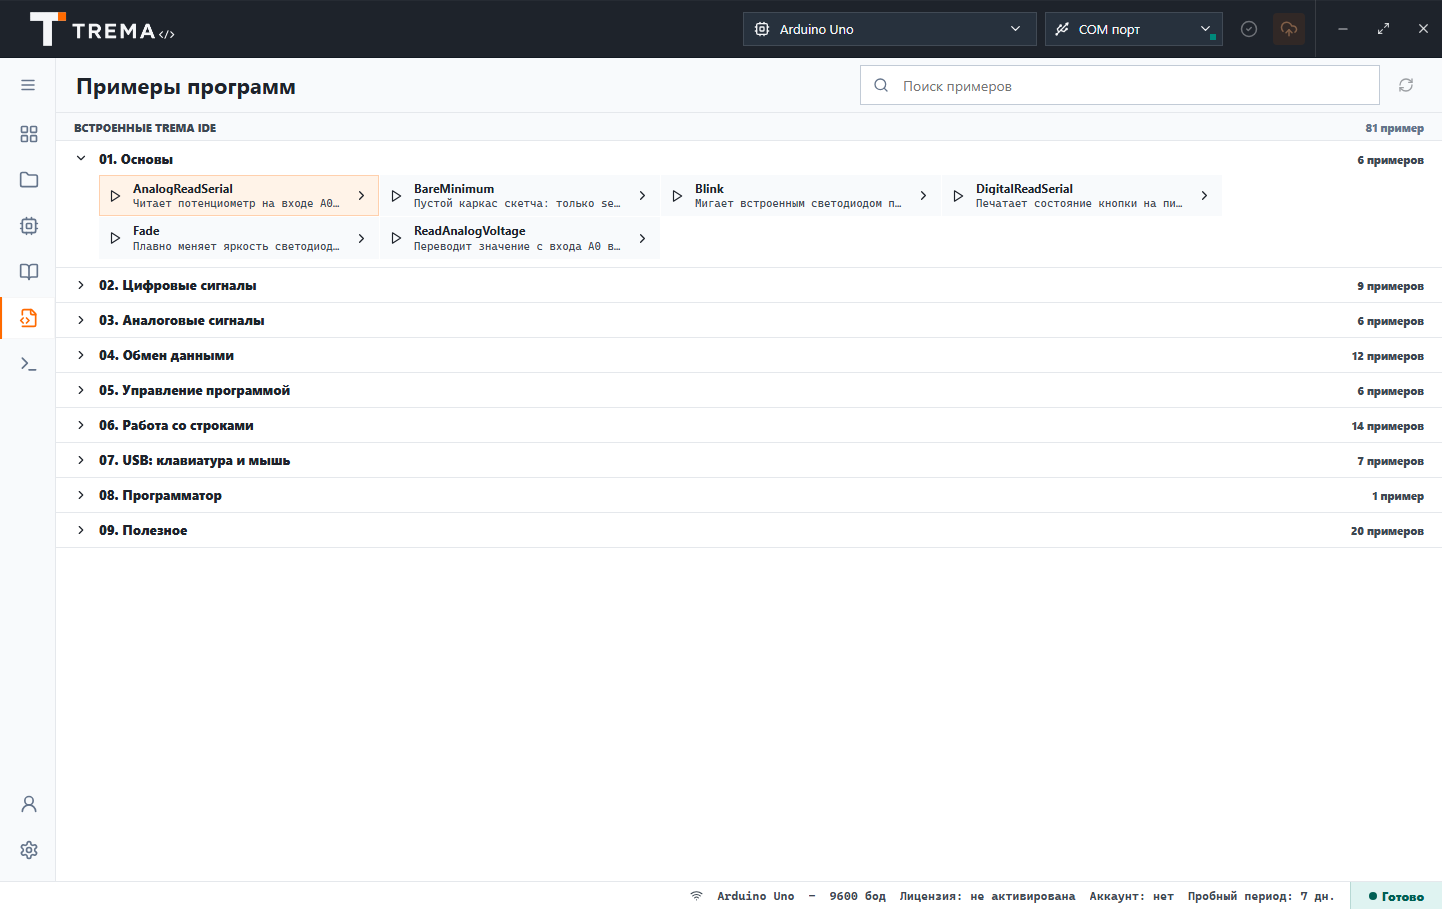This screenshot has height=909, width=1442.
Task: Click 'Лицензия: не активирована' in status bar
Action: tap(987, 896)
